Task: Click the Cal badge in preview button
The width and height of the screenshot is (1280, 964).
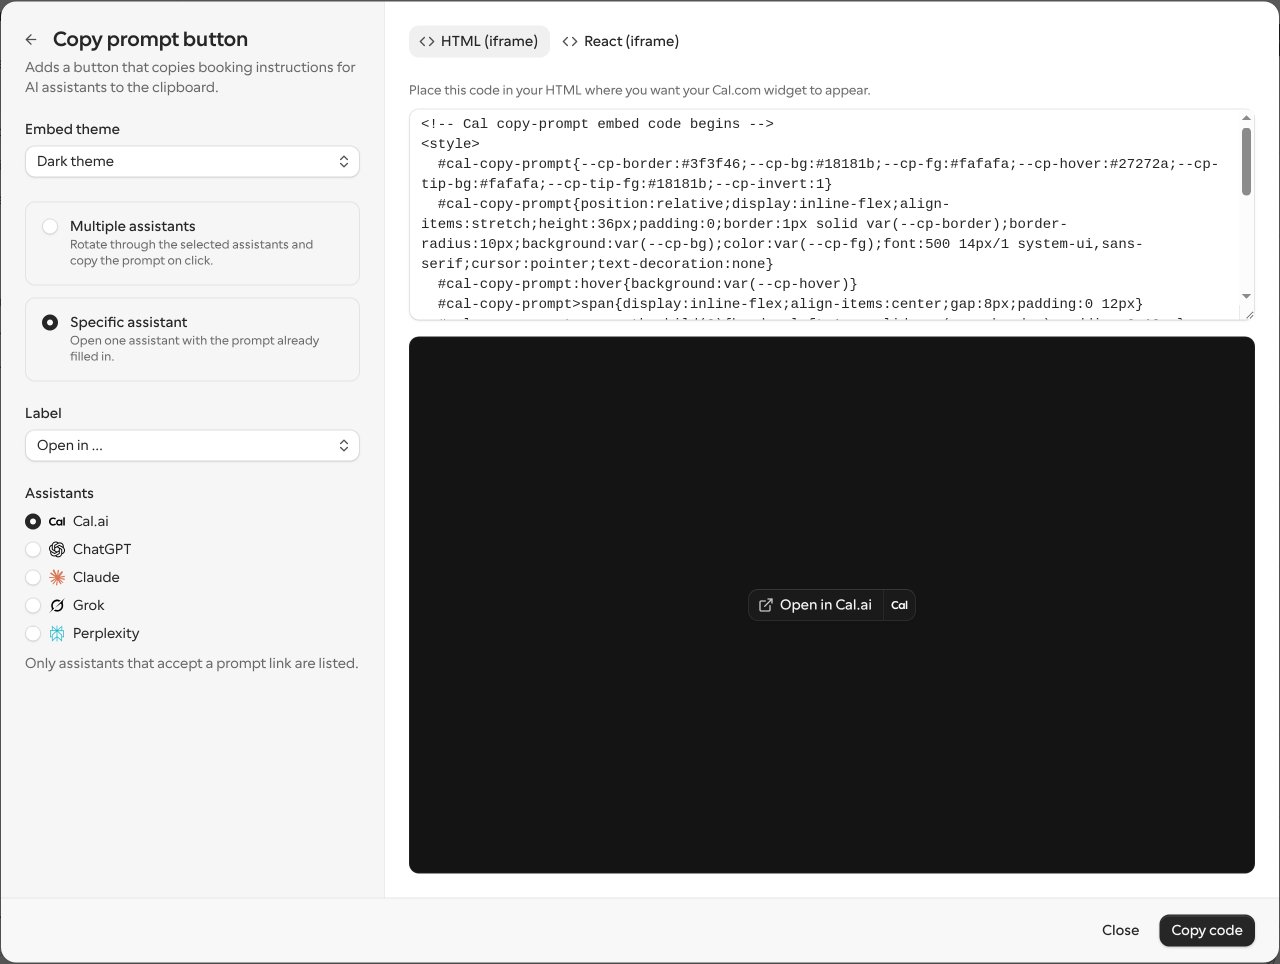Action: 899,605
